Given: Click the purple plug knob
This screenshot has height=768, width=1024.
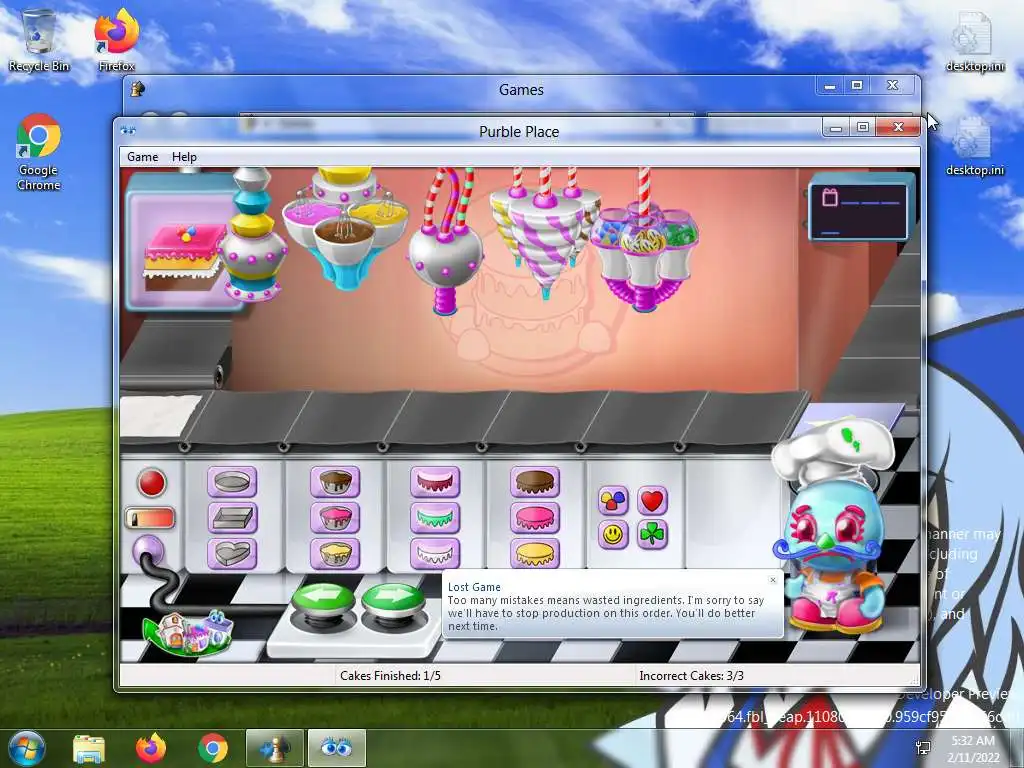Looking at the screenshot, I should coord(148,551).
